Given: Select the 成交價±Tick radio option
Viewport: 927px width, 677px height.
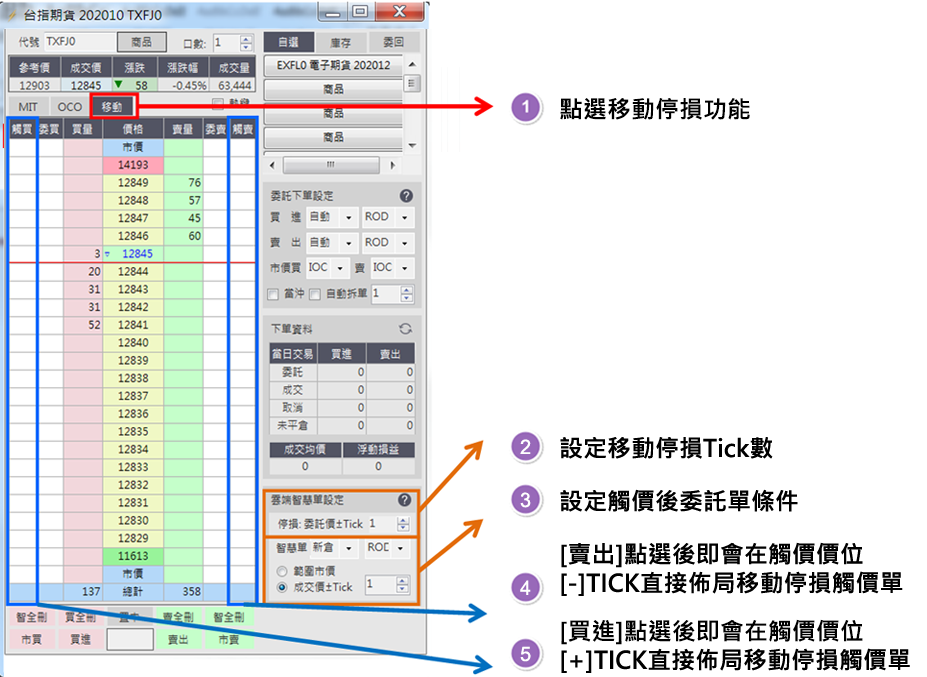Looking at the screenshot, I should 282,587.
